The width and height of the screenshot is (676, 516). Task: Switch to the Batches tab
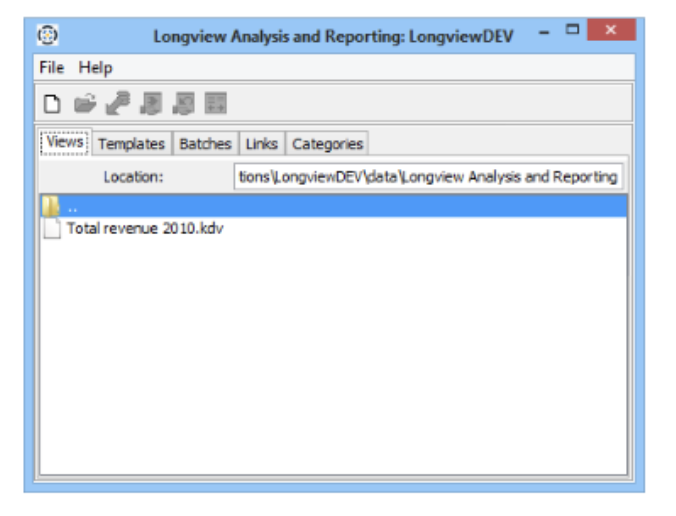[205, 144]
